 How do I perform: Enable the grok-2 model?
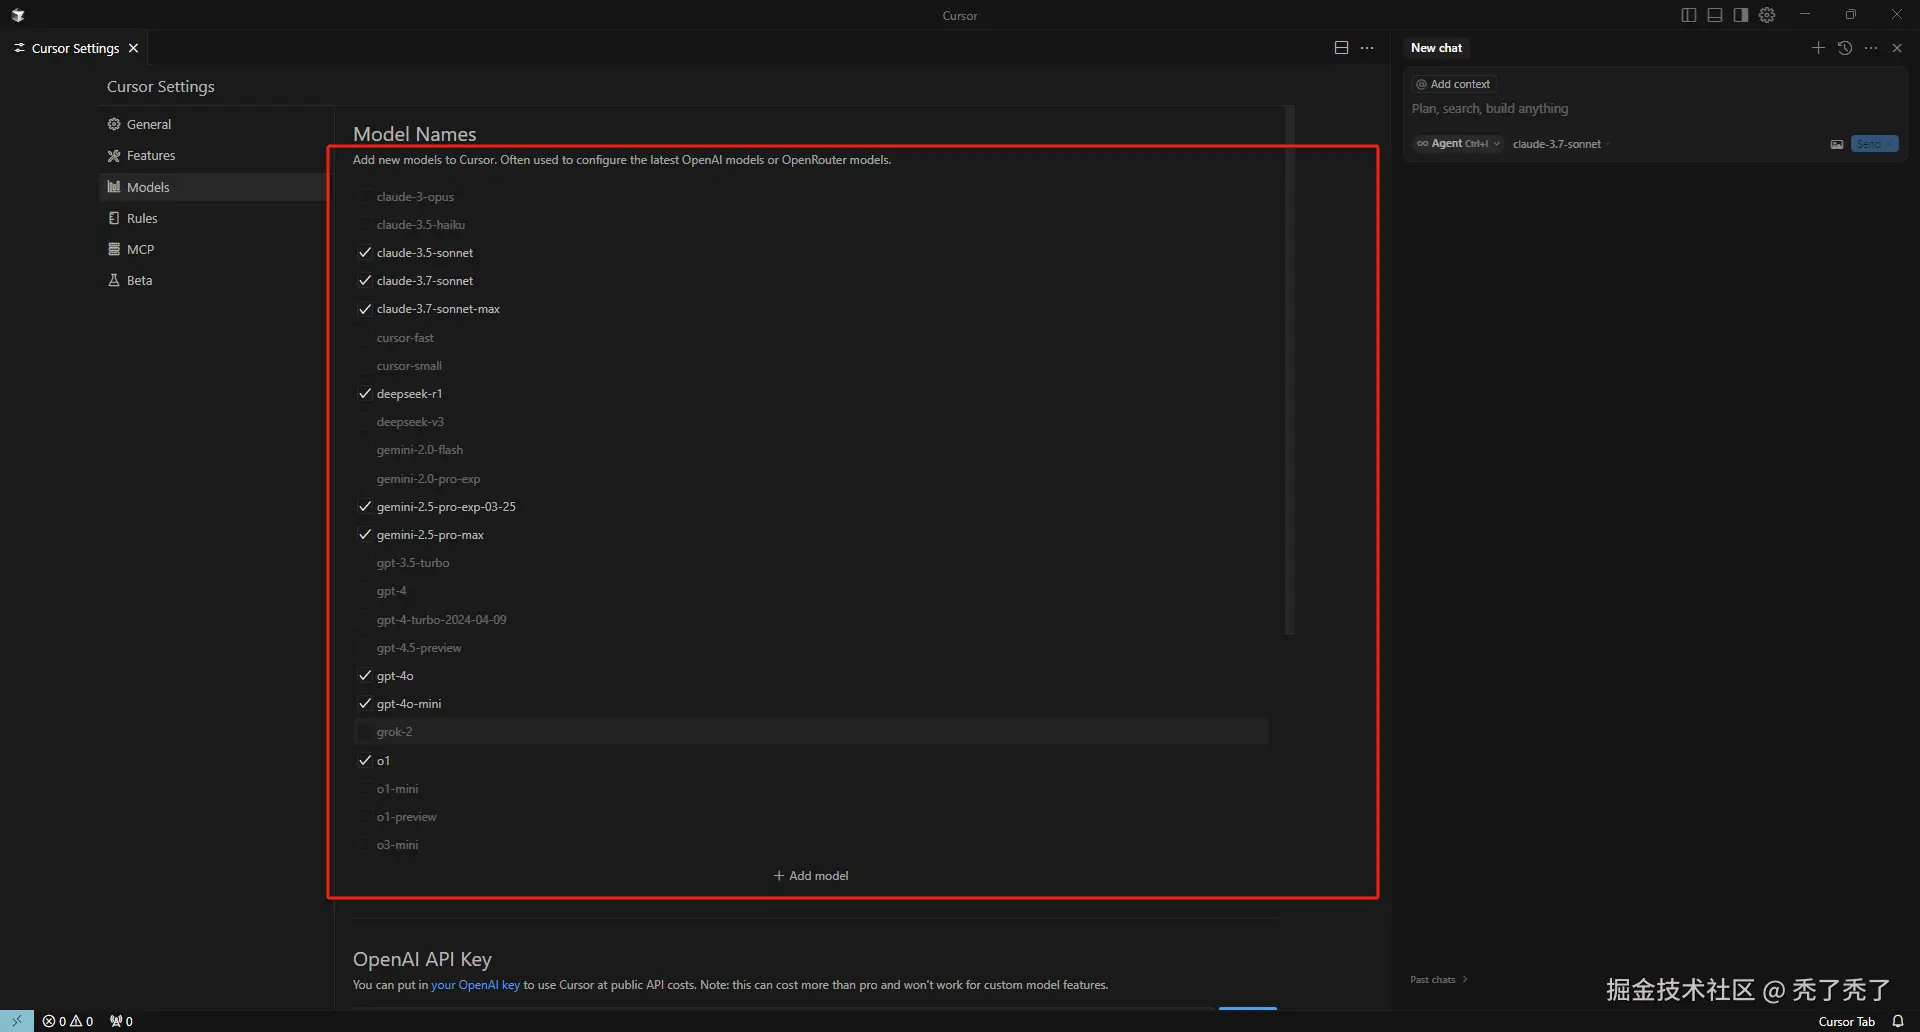coord(365,732)
